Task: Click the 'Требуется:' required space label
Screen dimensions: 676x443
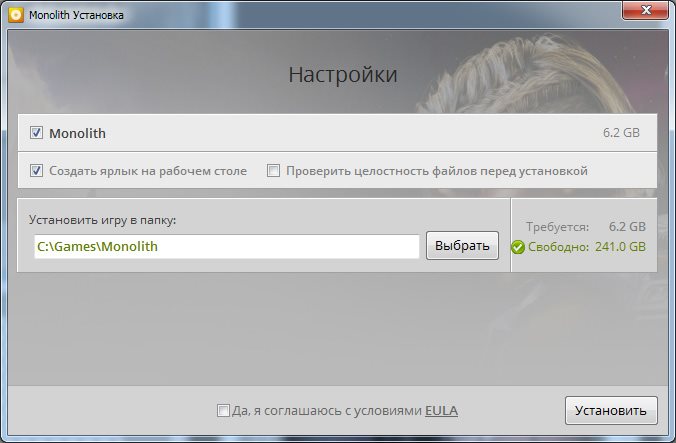Action: coord(557,227)
